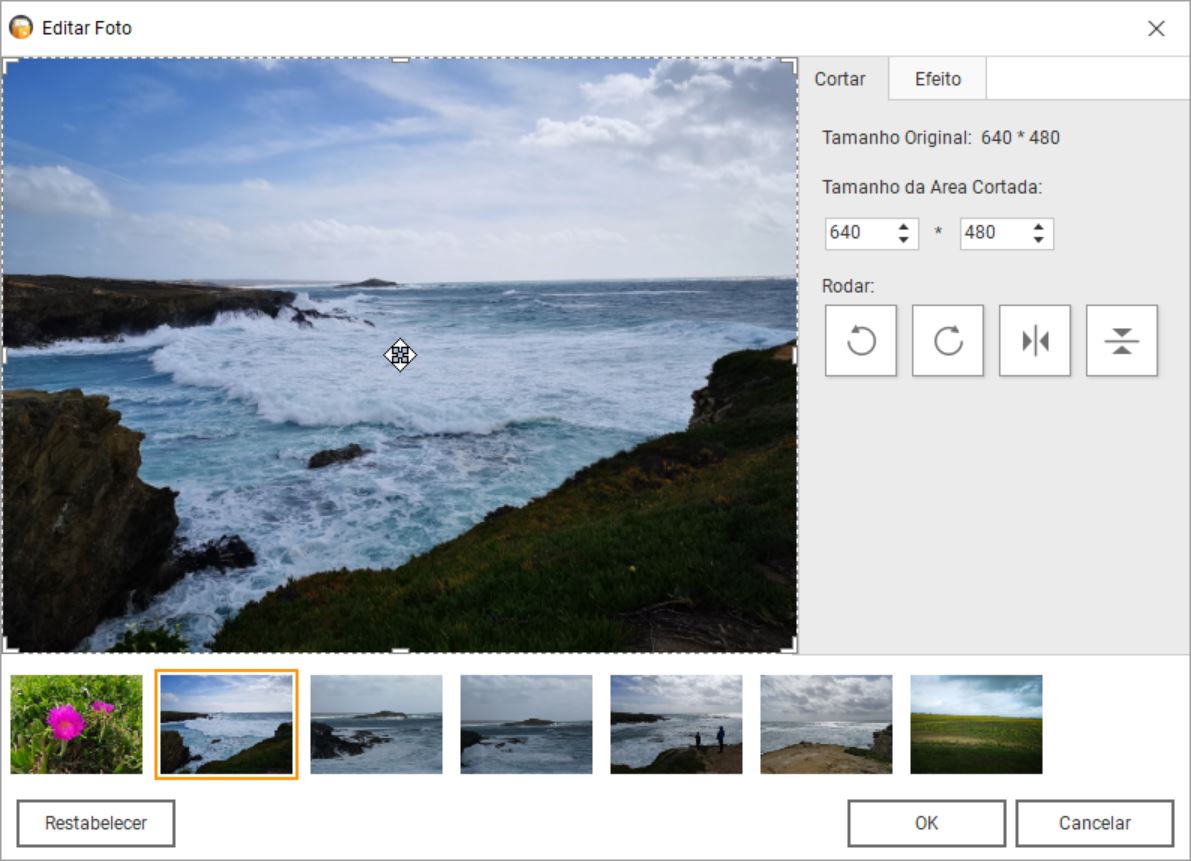Confirm edits with the OK button
Image resolution: width=1191 pixels, height=861 pixels.
926,823
